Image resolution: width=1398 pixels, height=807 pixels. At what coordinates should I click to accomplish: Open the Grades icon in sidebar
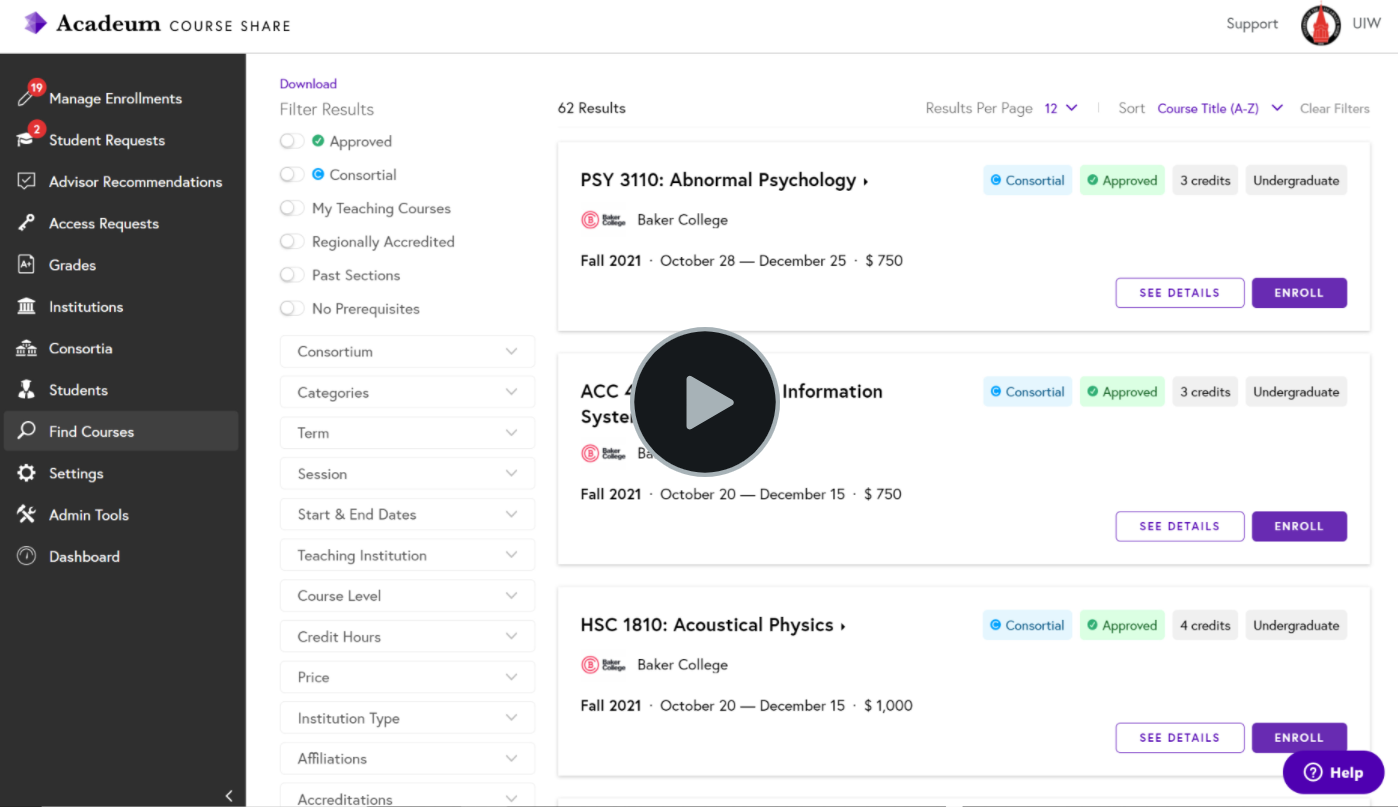pos(27,265)
